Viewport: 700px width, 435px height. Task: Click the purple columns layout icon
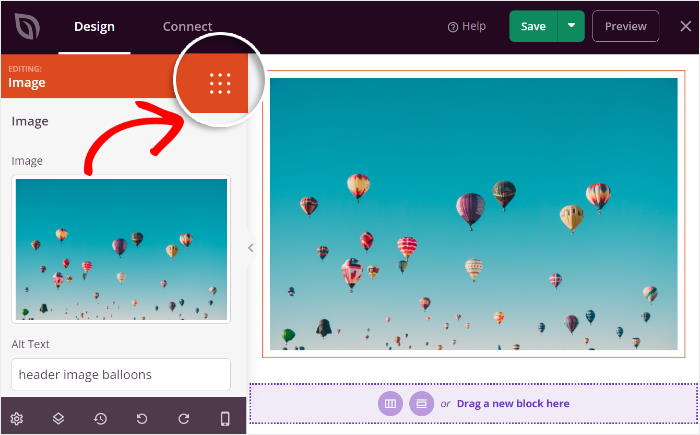click(x=390, y=403)
